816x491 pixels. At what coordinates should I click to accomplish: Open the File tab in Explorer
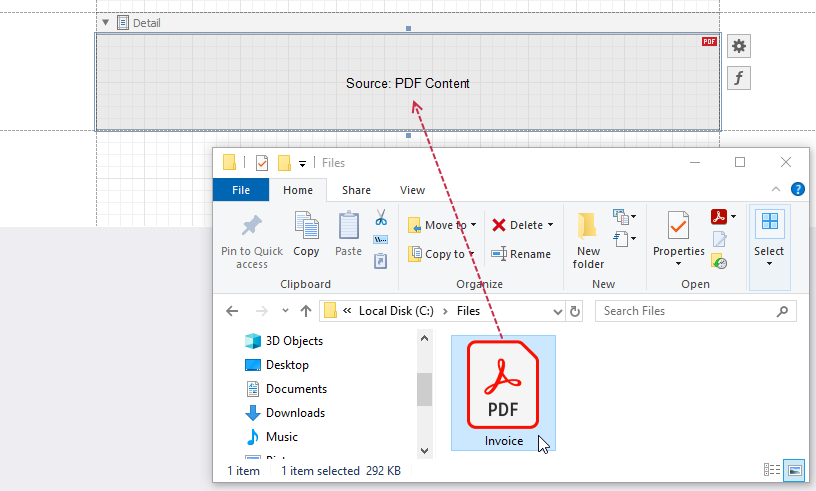[x=241, y=190]
